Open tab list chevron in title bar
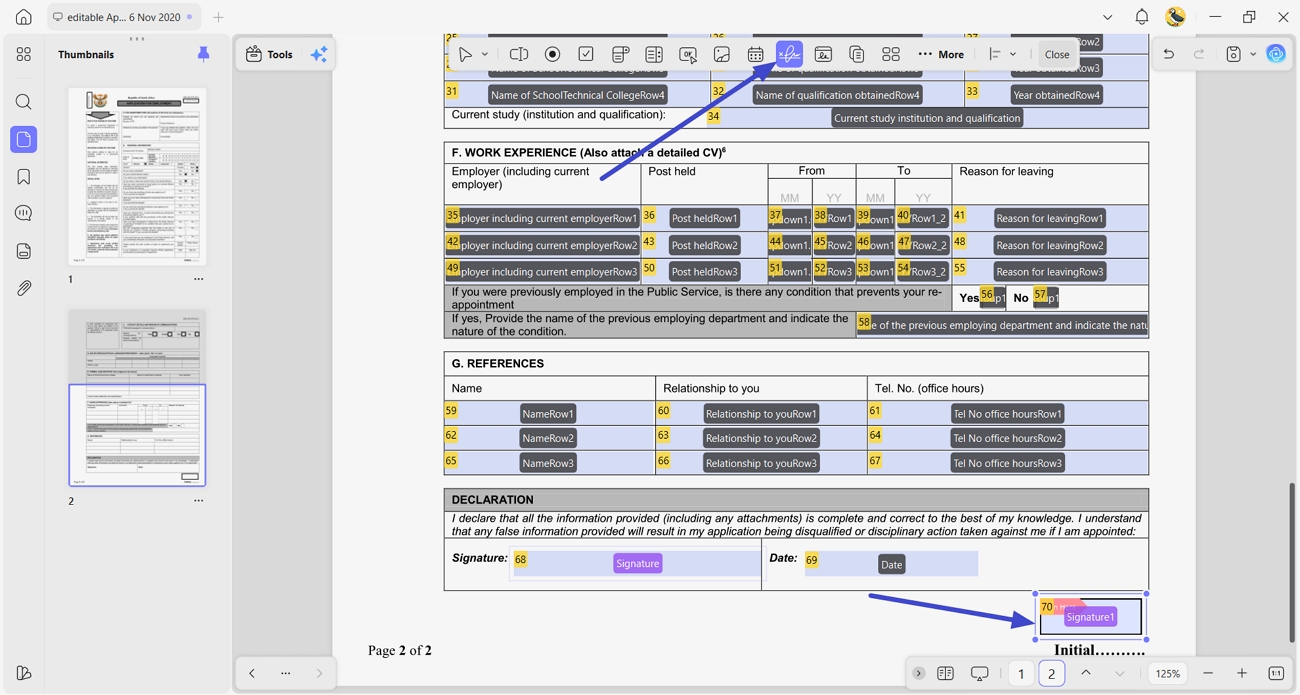Image resolution: width=1300 pixels, height=695 pixels. click(x=1107, y=17)
